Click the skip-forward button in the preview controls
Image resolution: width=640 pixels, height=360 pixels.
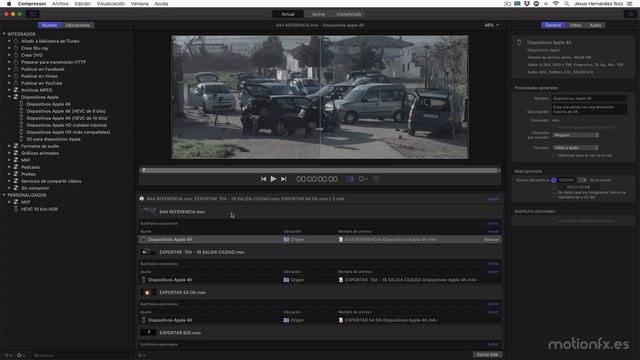pos(284,179)
